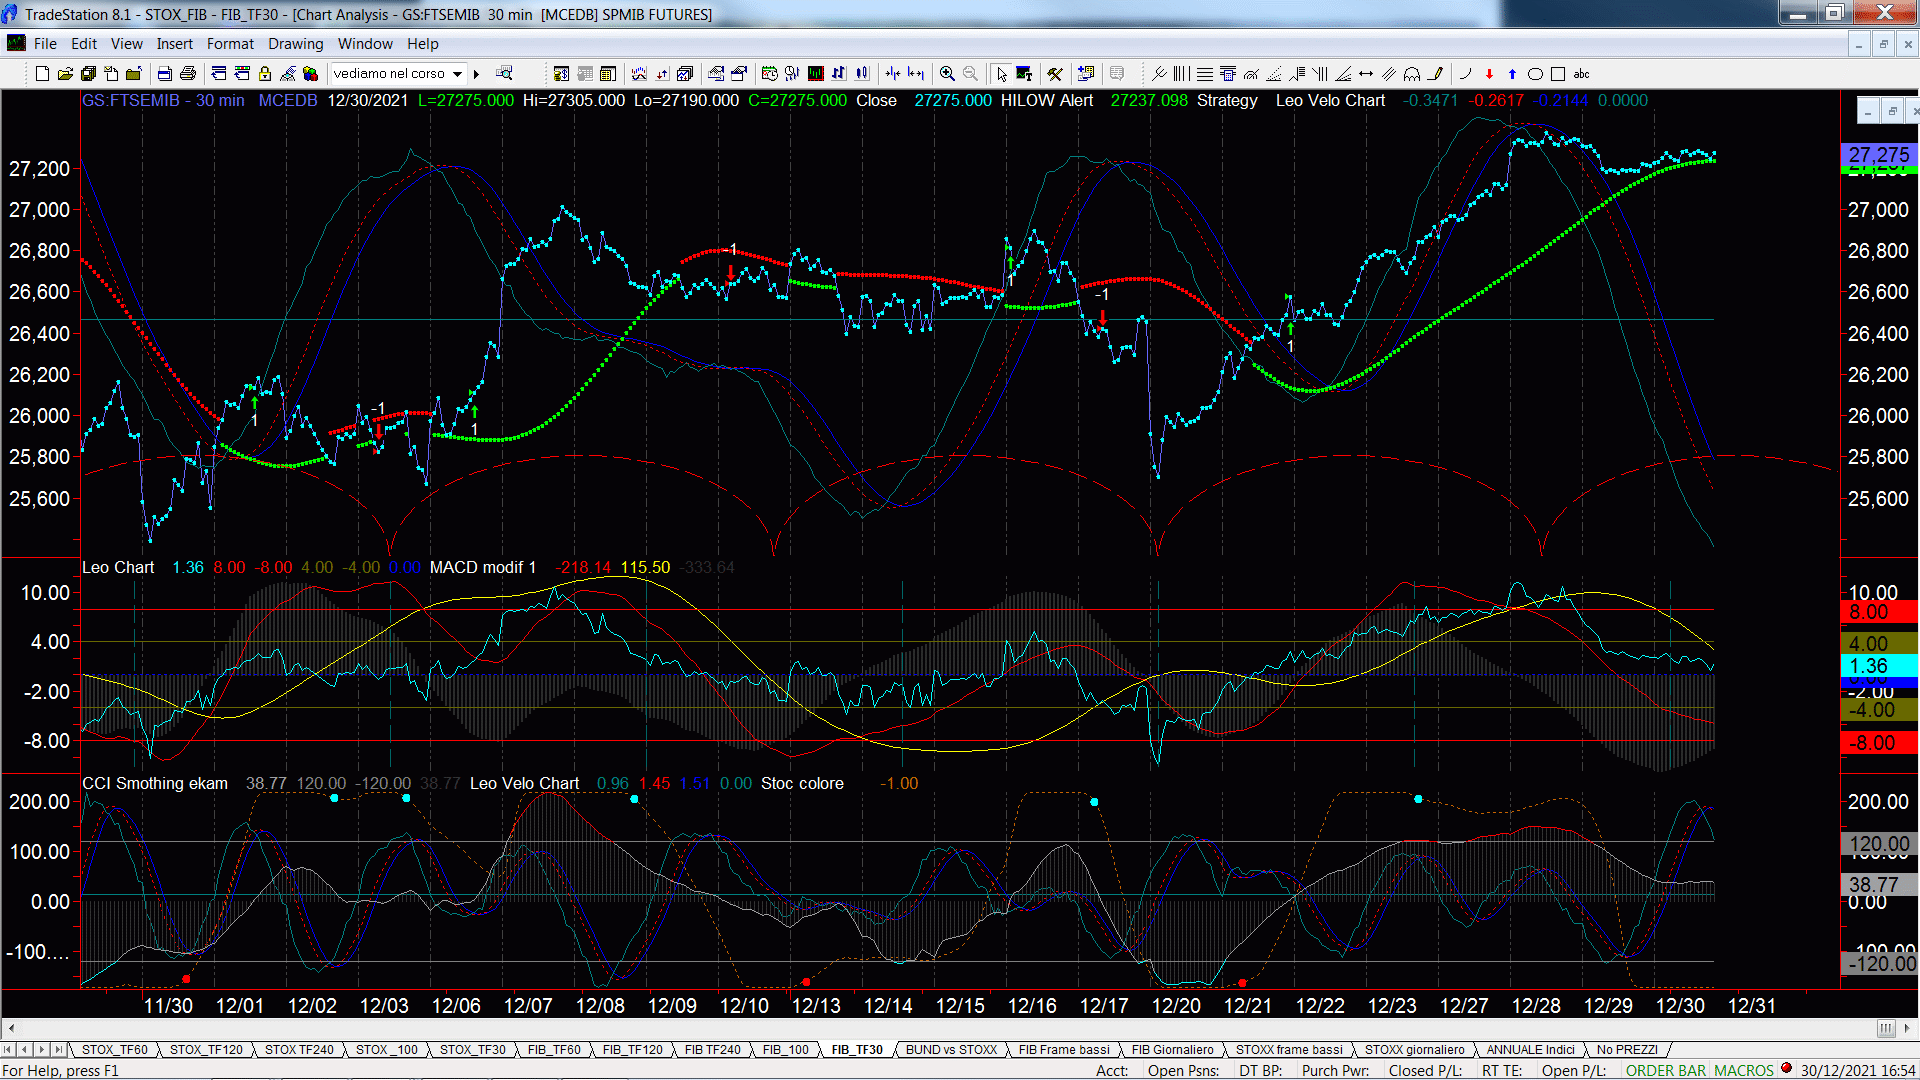1920x1080 pixels.
Task: Select the ellipse drawing tool
Action: (1535, 73)
